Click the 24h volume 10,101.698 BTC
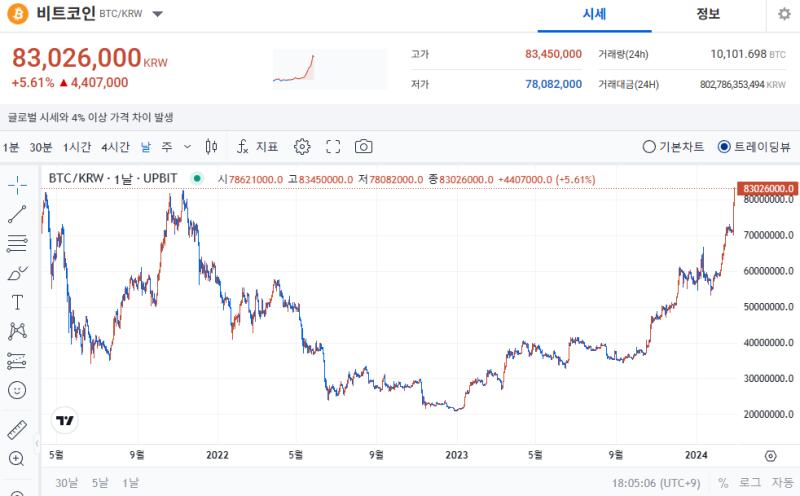The height and width of the screenshot is (496, 800). tap(748, 54)
